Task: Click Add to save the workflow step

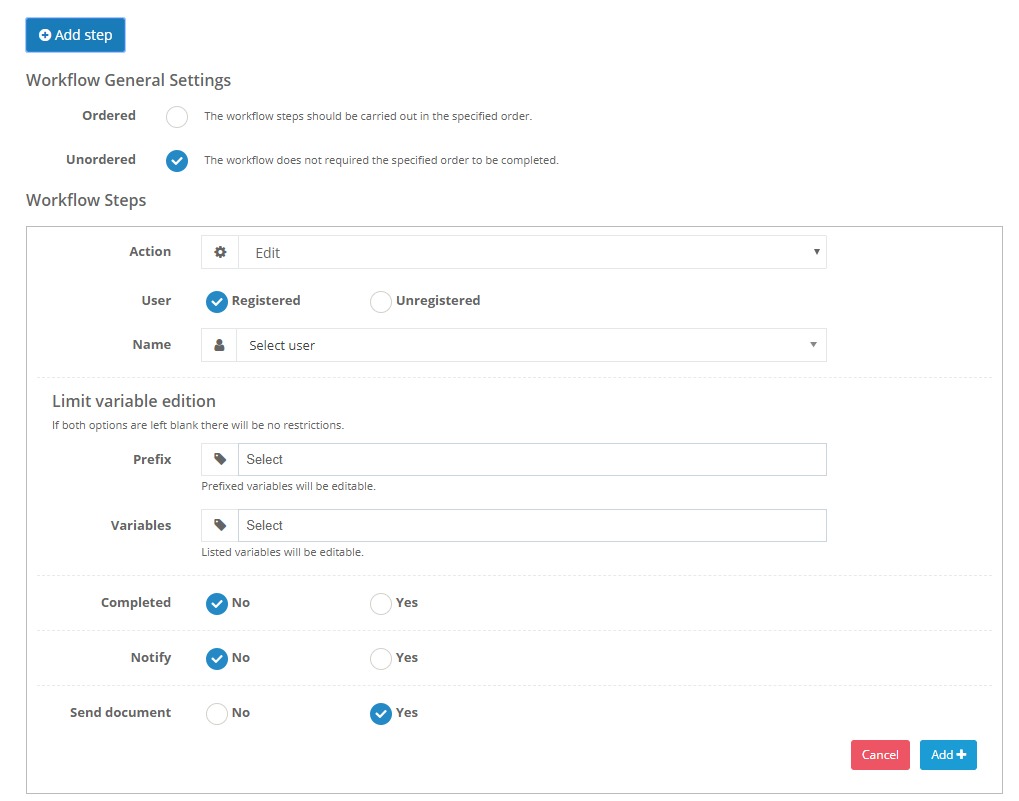Action: pos(947,755)
